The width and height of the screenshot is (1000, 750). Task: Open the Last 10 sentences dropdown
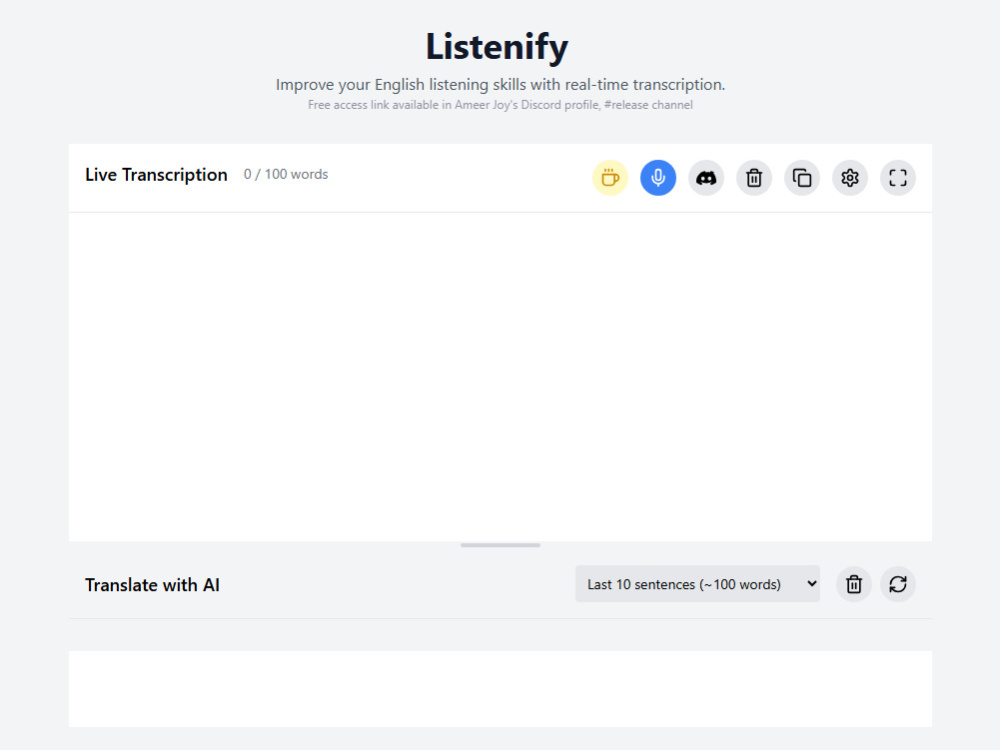[698, 584]
